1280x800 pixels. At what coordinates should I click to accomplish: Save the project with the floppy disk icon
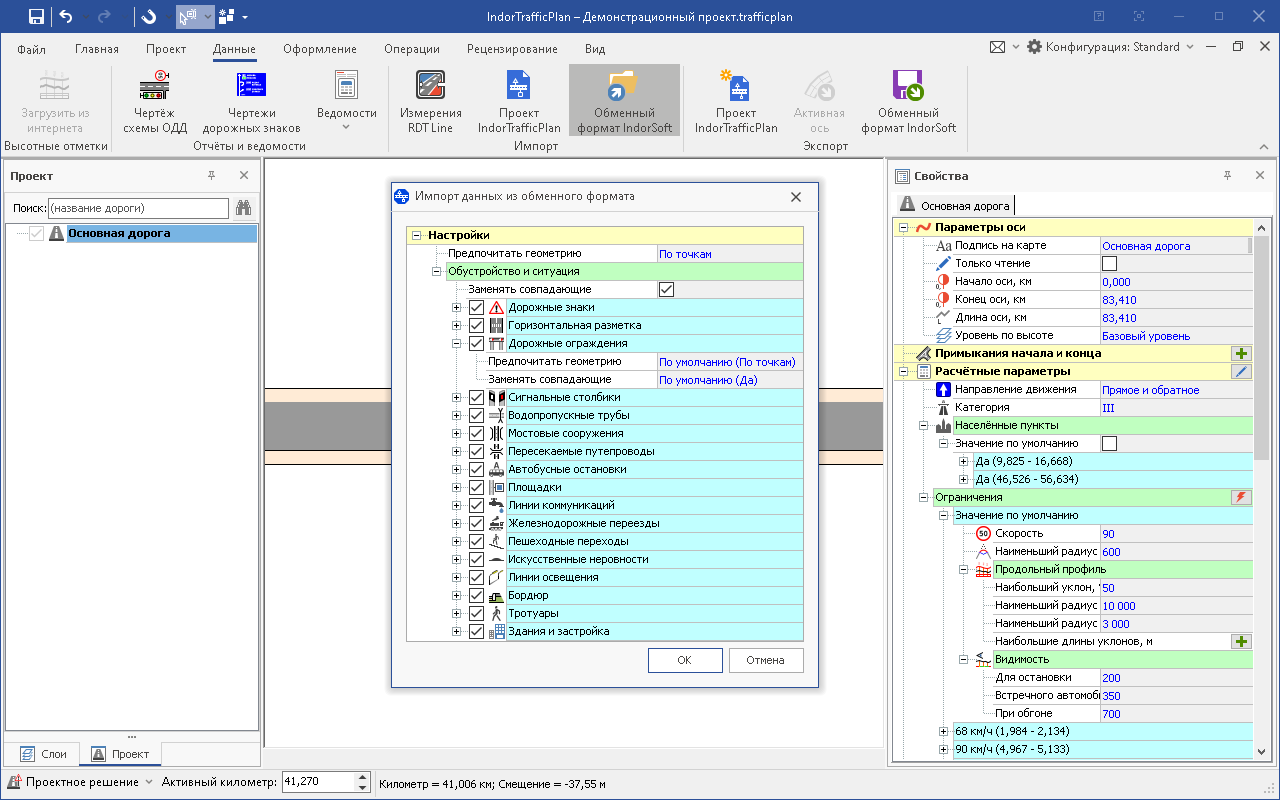[x=36, y=16]
